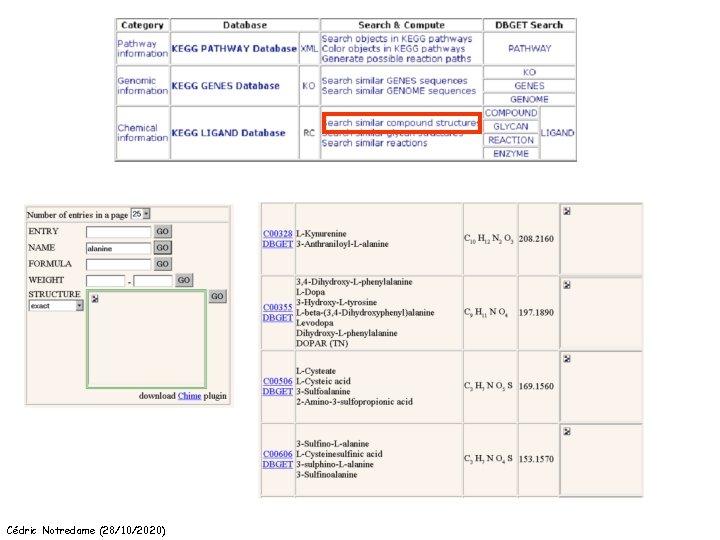The height and width of the screenshot is (540, 720).
Task: Click the broken image icon in the STRUCTURE box
Action: [95, 299]
